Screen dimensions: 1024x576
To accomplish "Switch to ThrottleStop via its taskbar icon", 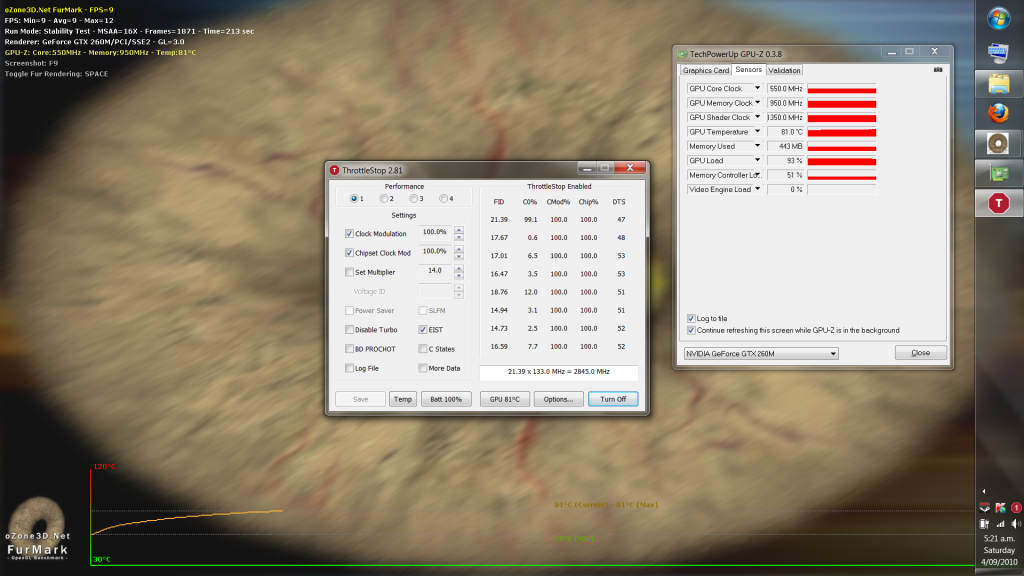I will point(999,204).
